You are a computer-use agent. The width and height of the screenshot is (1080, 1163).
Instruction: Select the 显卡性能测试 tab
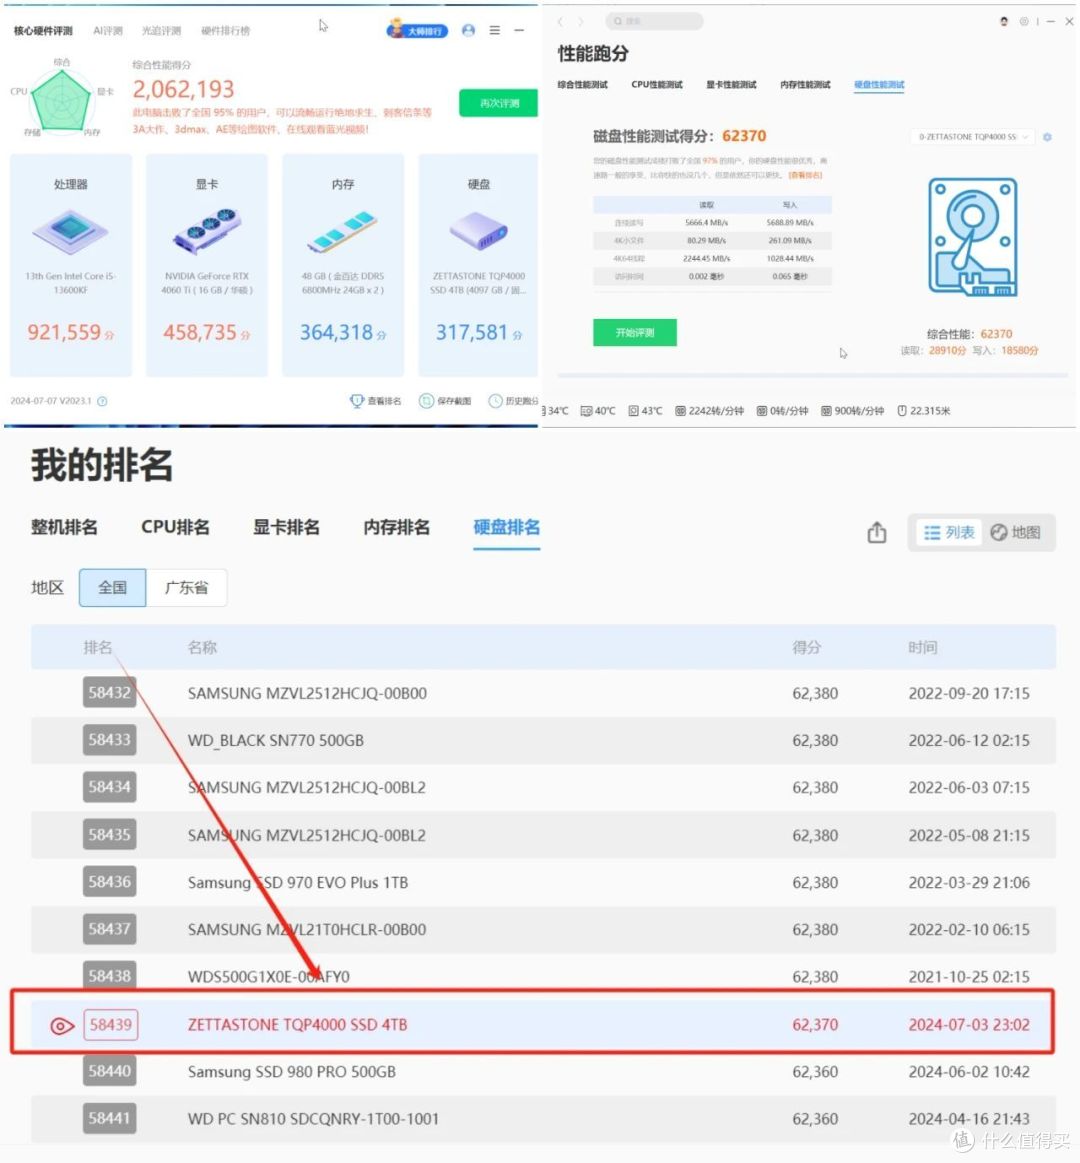(731, 85)
